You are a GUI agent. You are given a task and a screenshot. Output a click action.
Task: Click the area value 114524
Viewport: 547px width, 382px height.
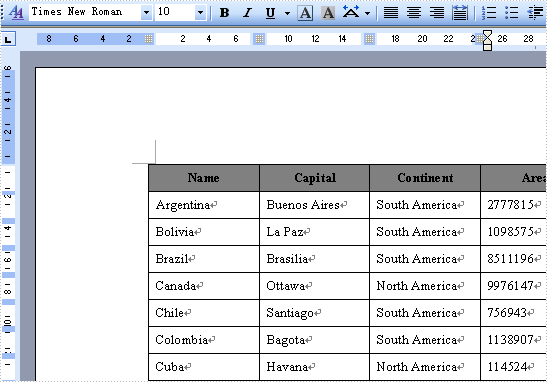tap(507, 367)
